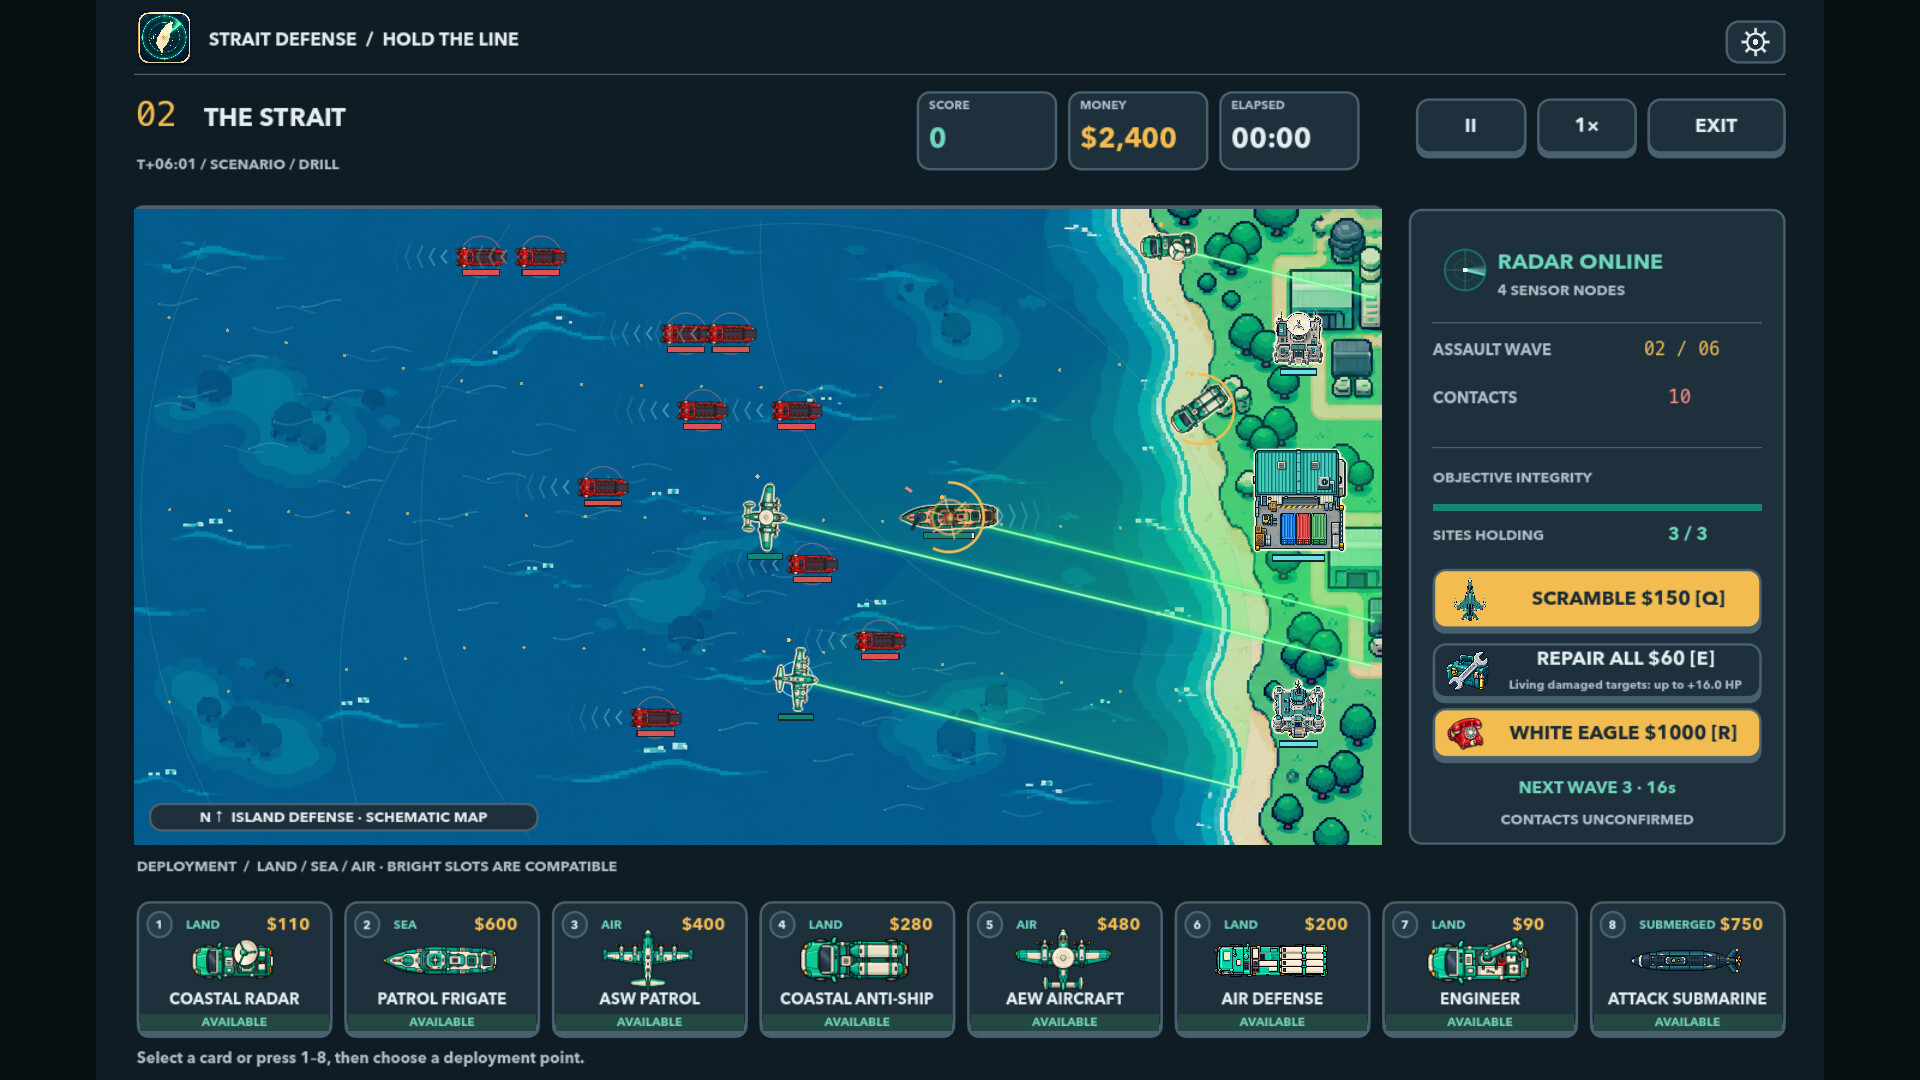Select the Air Defense card

click(1272, 969)
